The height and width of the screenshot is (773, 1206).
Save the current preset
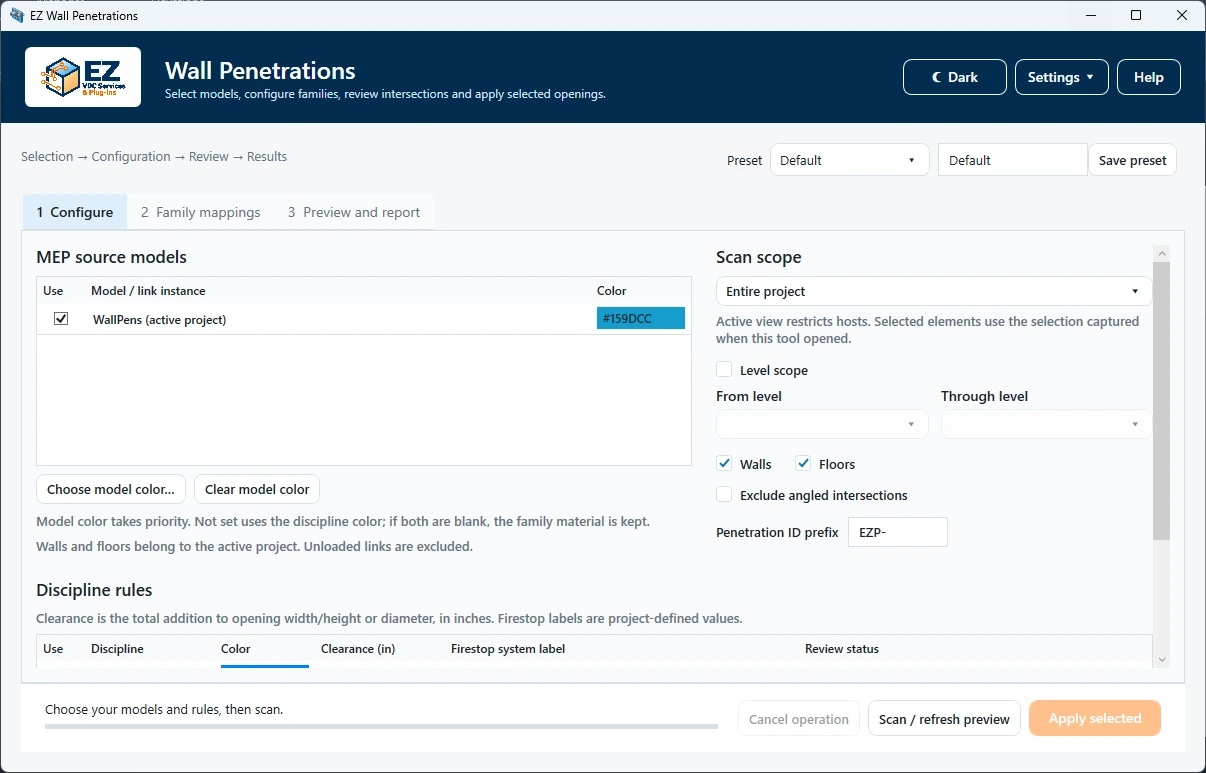point(1132,160)
